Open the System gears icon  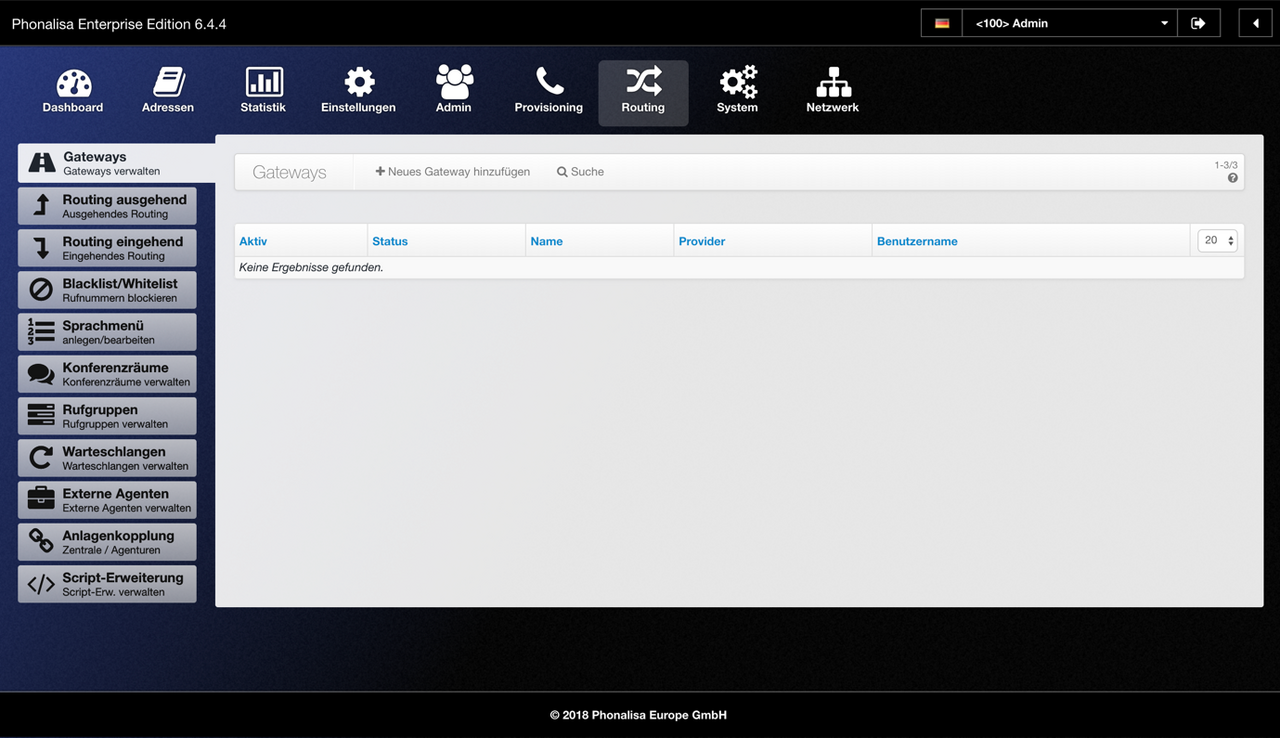738,83
